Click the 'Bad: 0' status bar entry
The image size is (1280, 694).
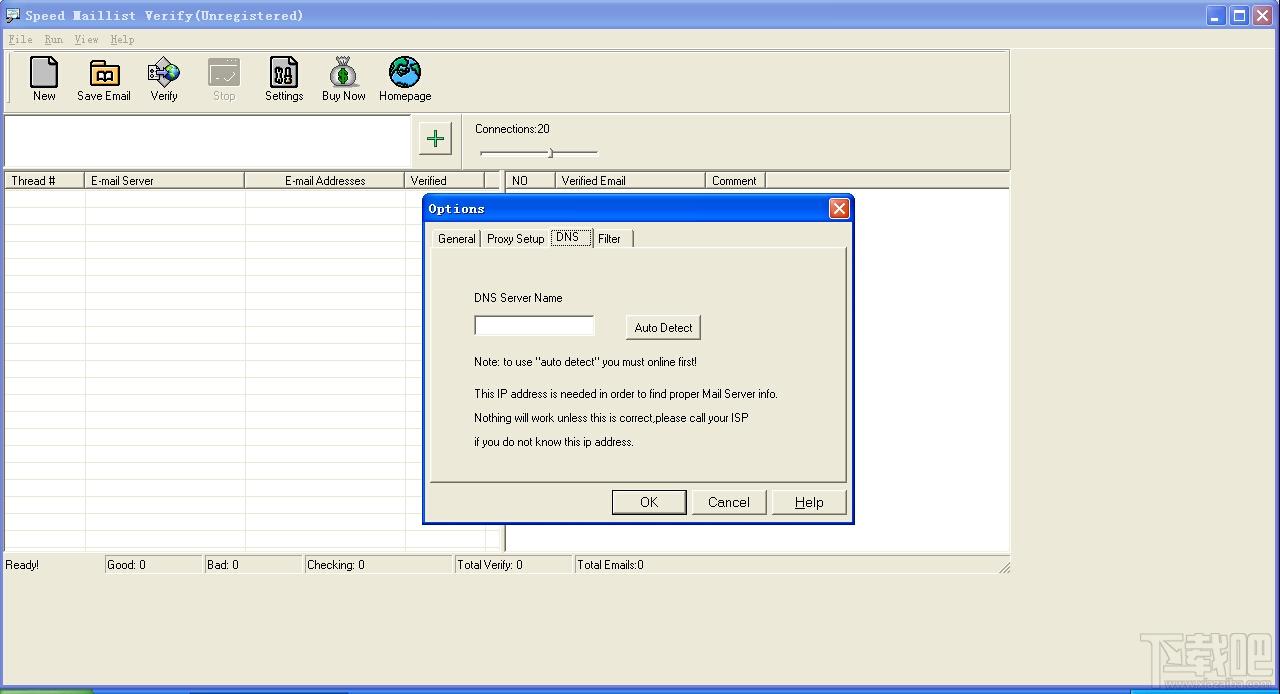tap(253, 565)
